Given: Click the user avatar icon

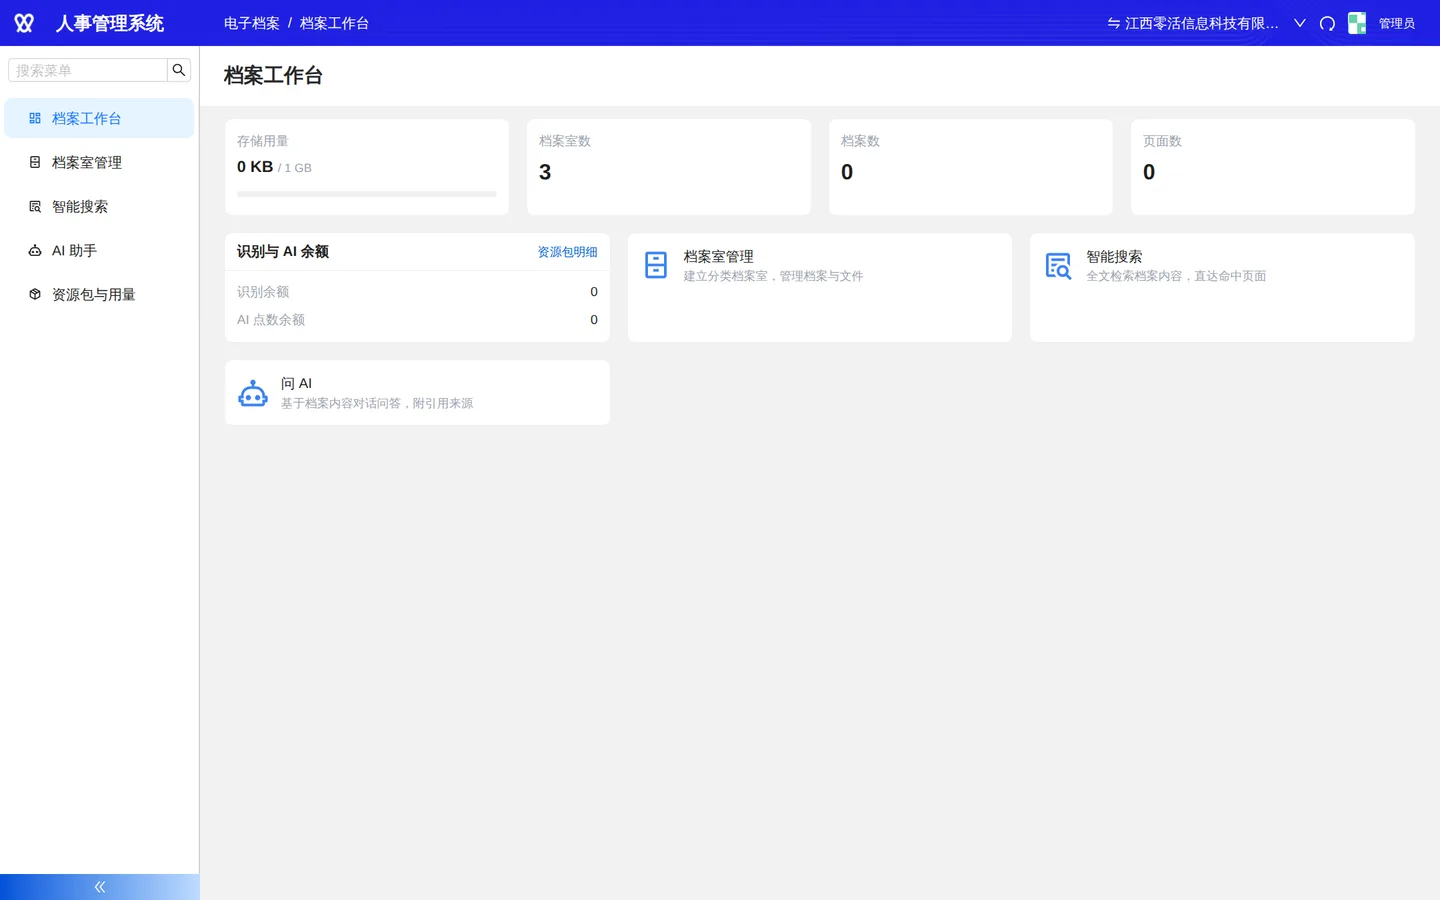Looking at the screenshot, I should [x=1357, y=23].
